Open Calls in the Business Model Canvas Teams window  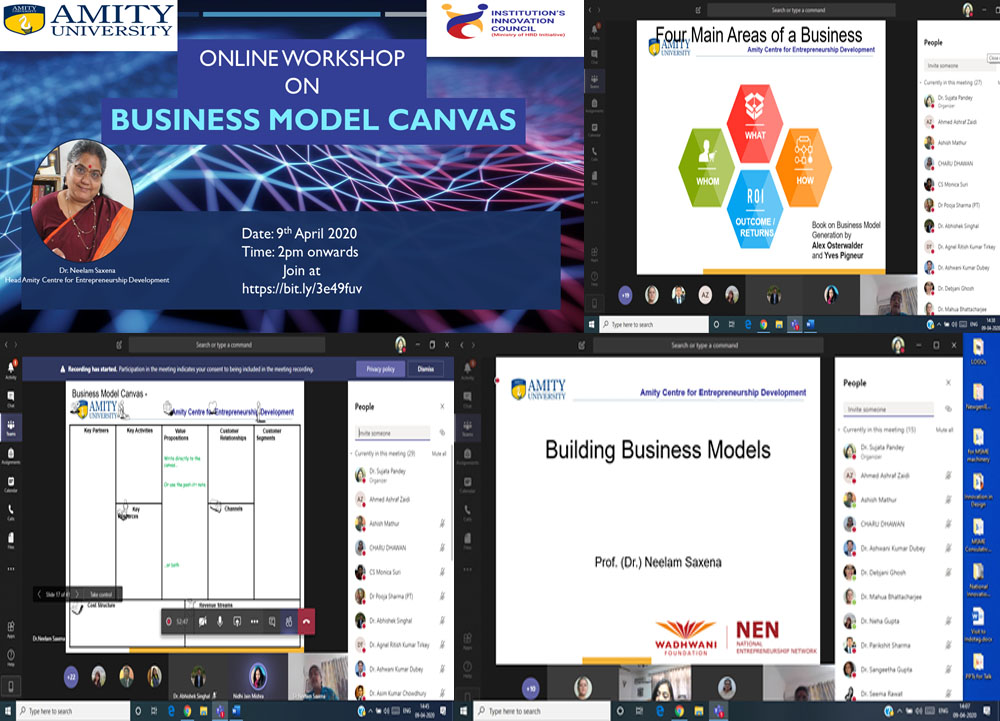click(11, 512)
